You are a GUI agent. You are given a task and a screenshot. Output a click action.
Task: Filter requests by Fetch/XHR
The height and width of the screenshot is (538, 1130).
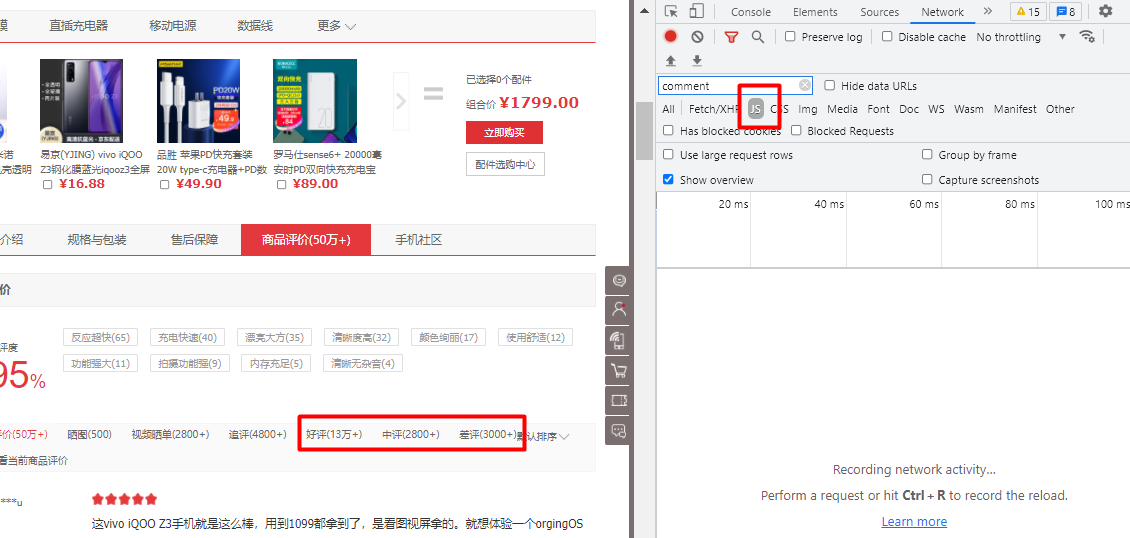pos(713,109)
